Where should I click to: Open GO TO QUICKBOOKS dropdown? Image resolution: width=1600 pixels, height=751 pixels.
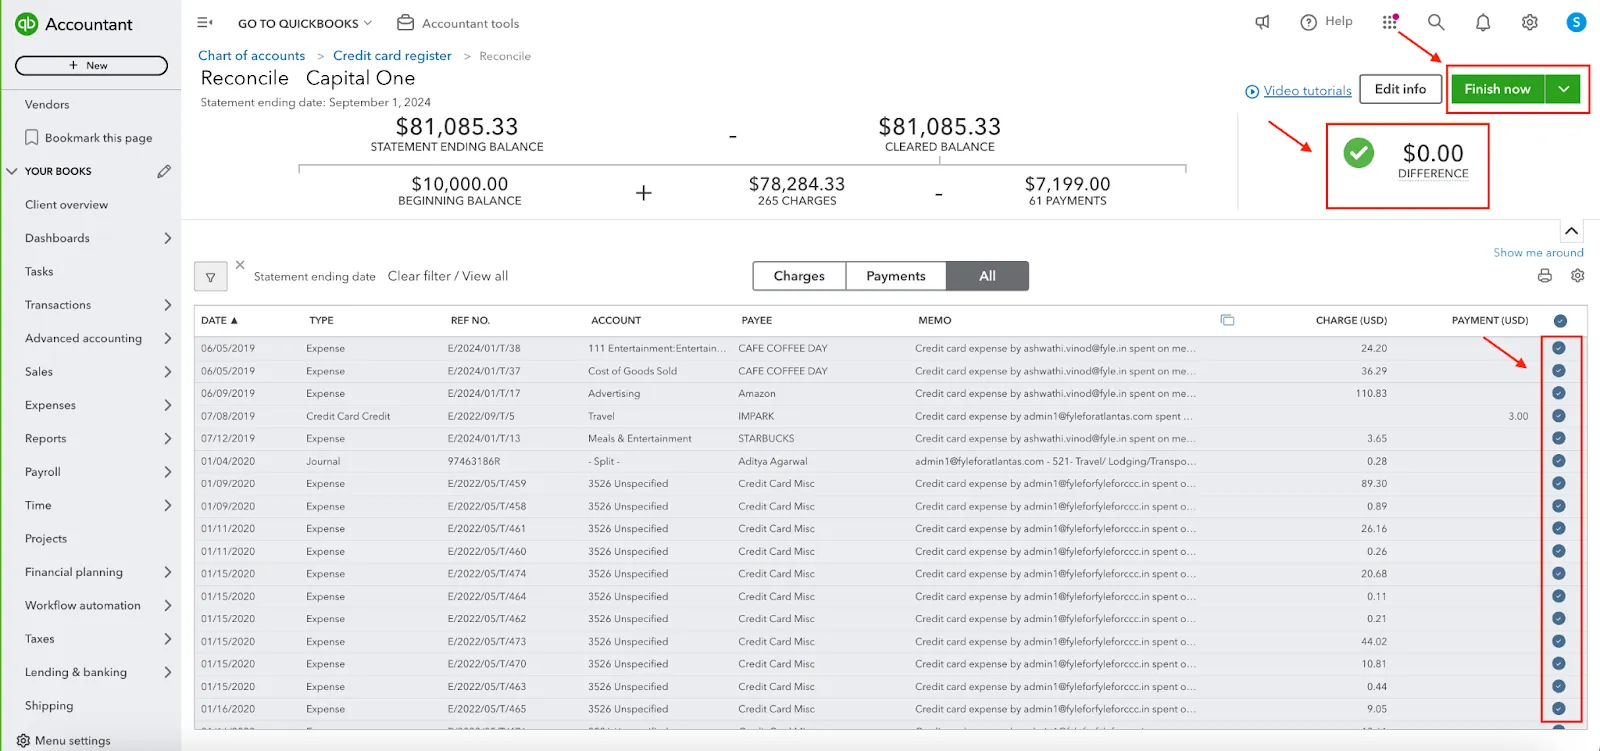click(304, 23)
